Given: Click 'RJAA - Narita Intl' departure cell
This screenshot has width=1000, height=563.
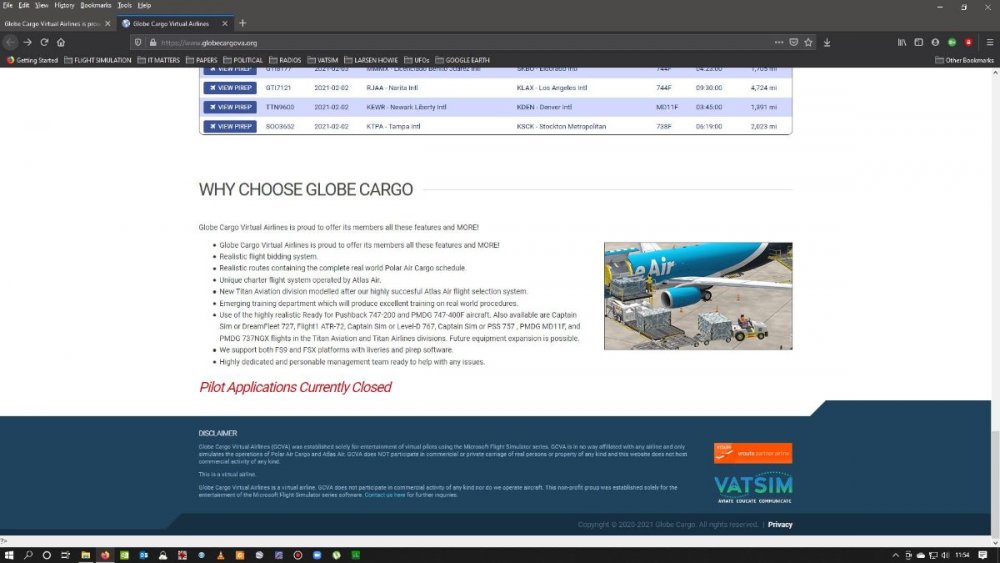Looking at the screenshot, I should tap(392, 88).
